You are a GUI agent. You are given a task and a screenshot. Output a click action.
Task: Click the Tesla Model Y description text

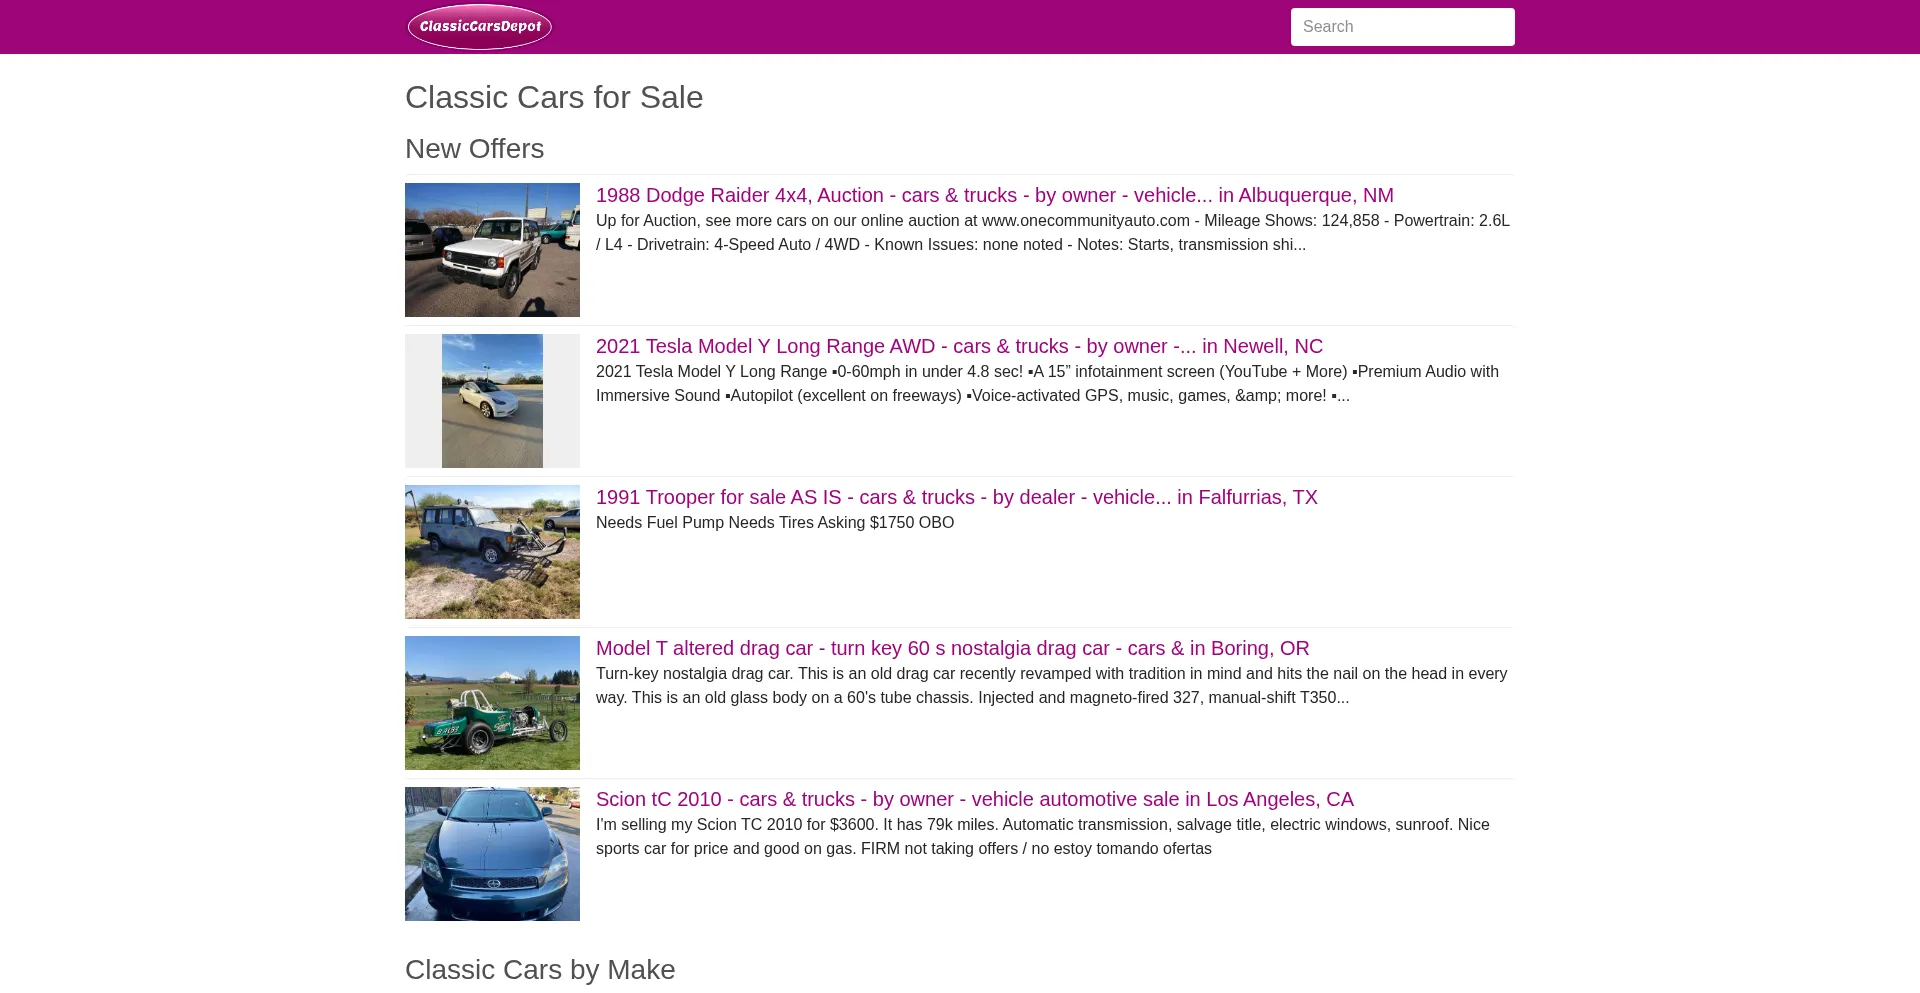coord(1046,383)
